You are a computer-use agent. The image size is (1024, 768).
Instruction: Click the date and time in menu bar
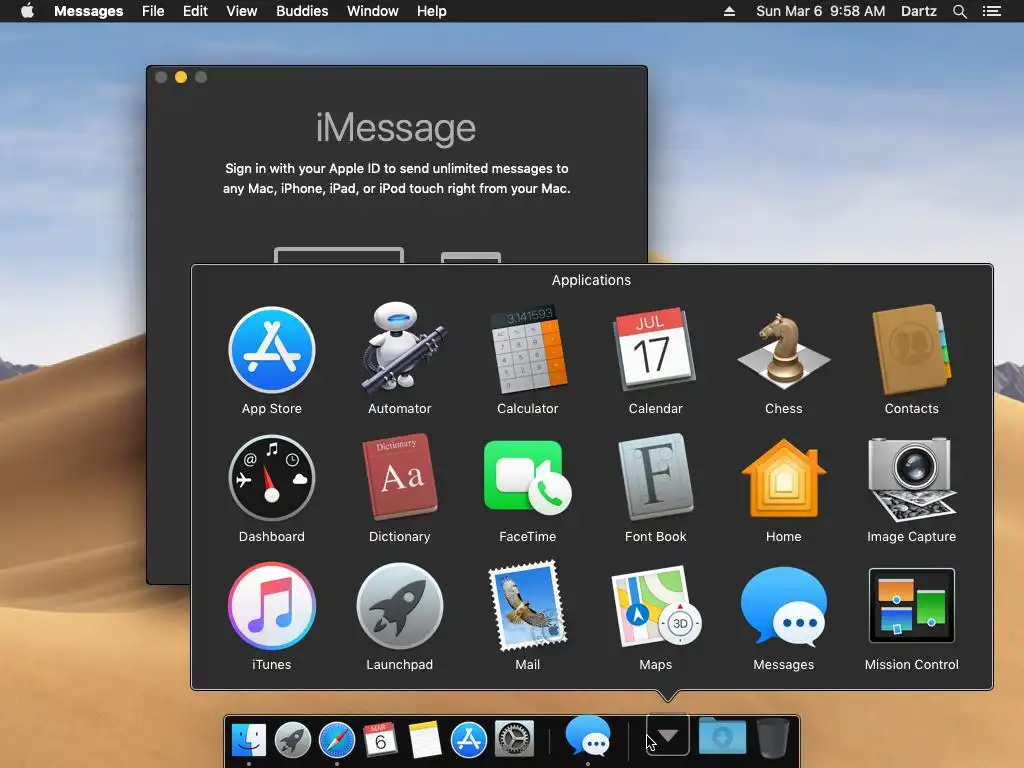[820, 11]
